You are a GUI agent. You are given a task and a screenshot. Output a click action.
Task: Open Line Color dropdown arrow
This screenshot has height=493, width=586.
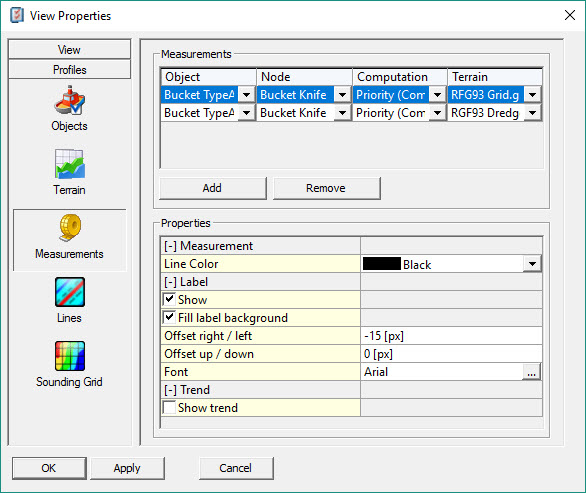[x=531, y=264]
